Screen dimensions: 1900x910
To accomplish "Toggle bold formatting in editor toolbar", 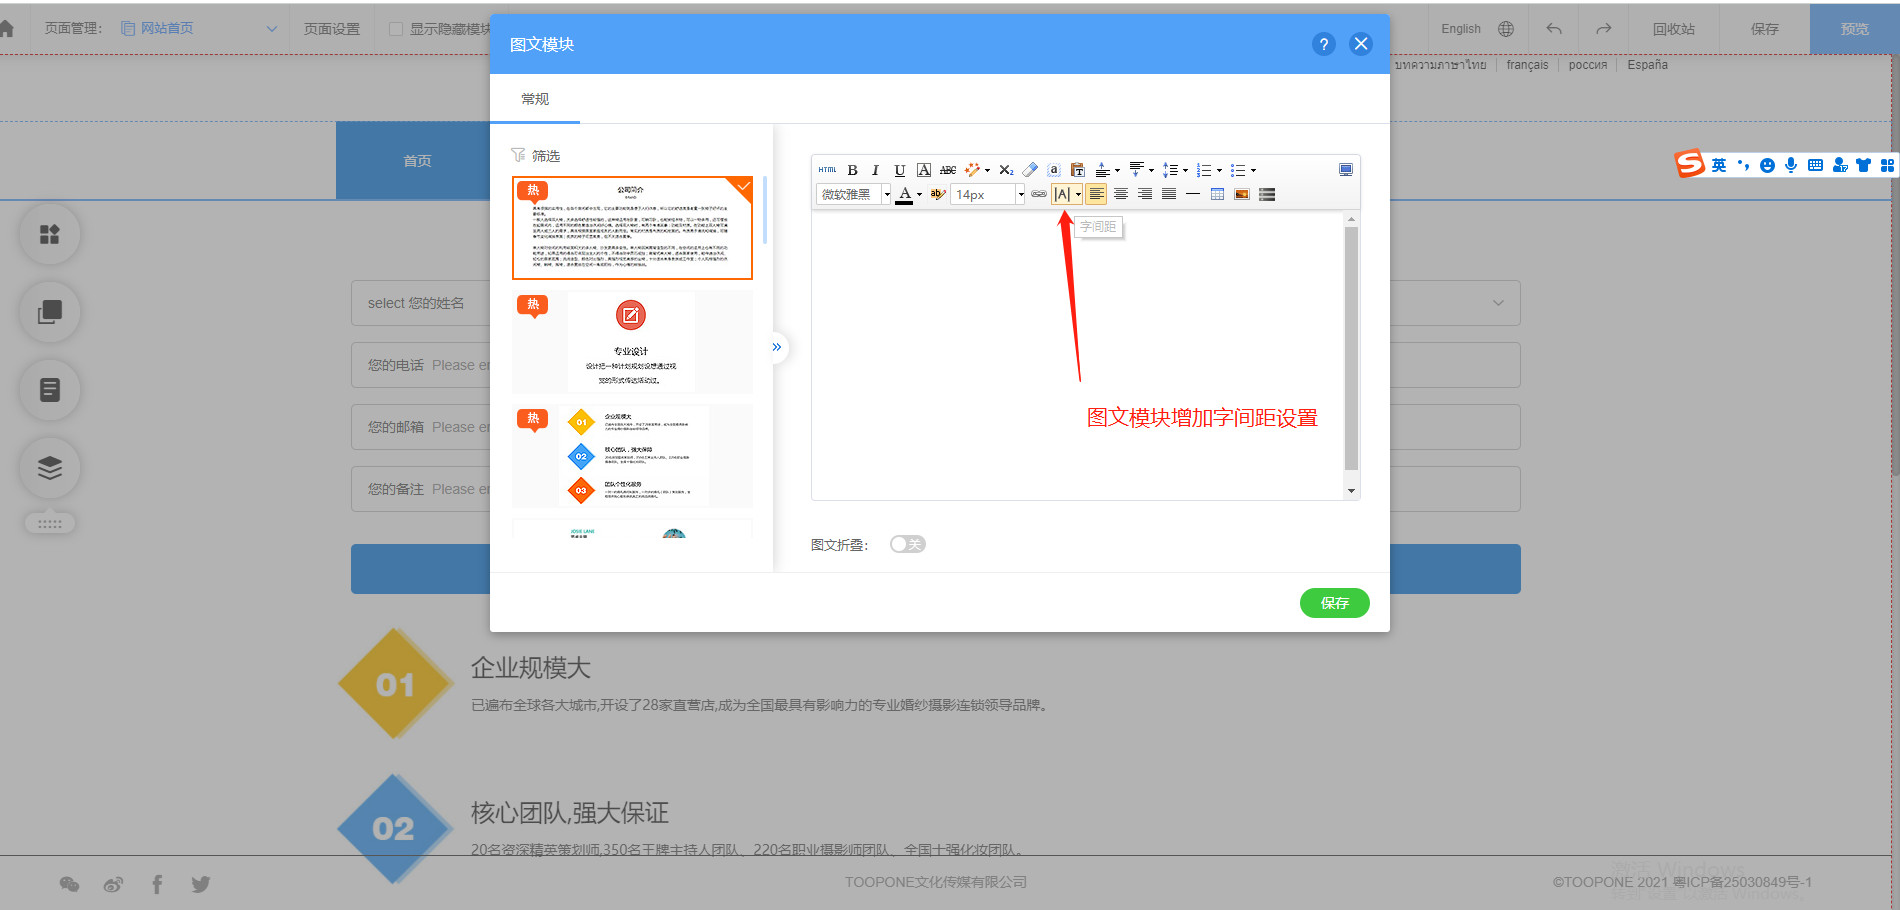I will [x=852, y=170].
